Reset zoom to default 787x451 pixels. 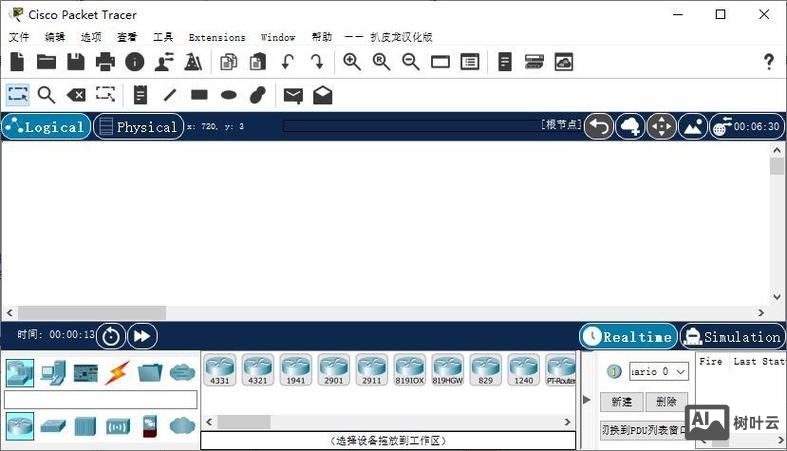(381, 62)
